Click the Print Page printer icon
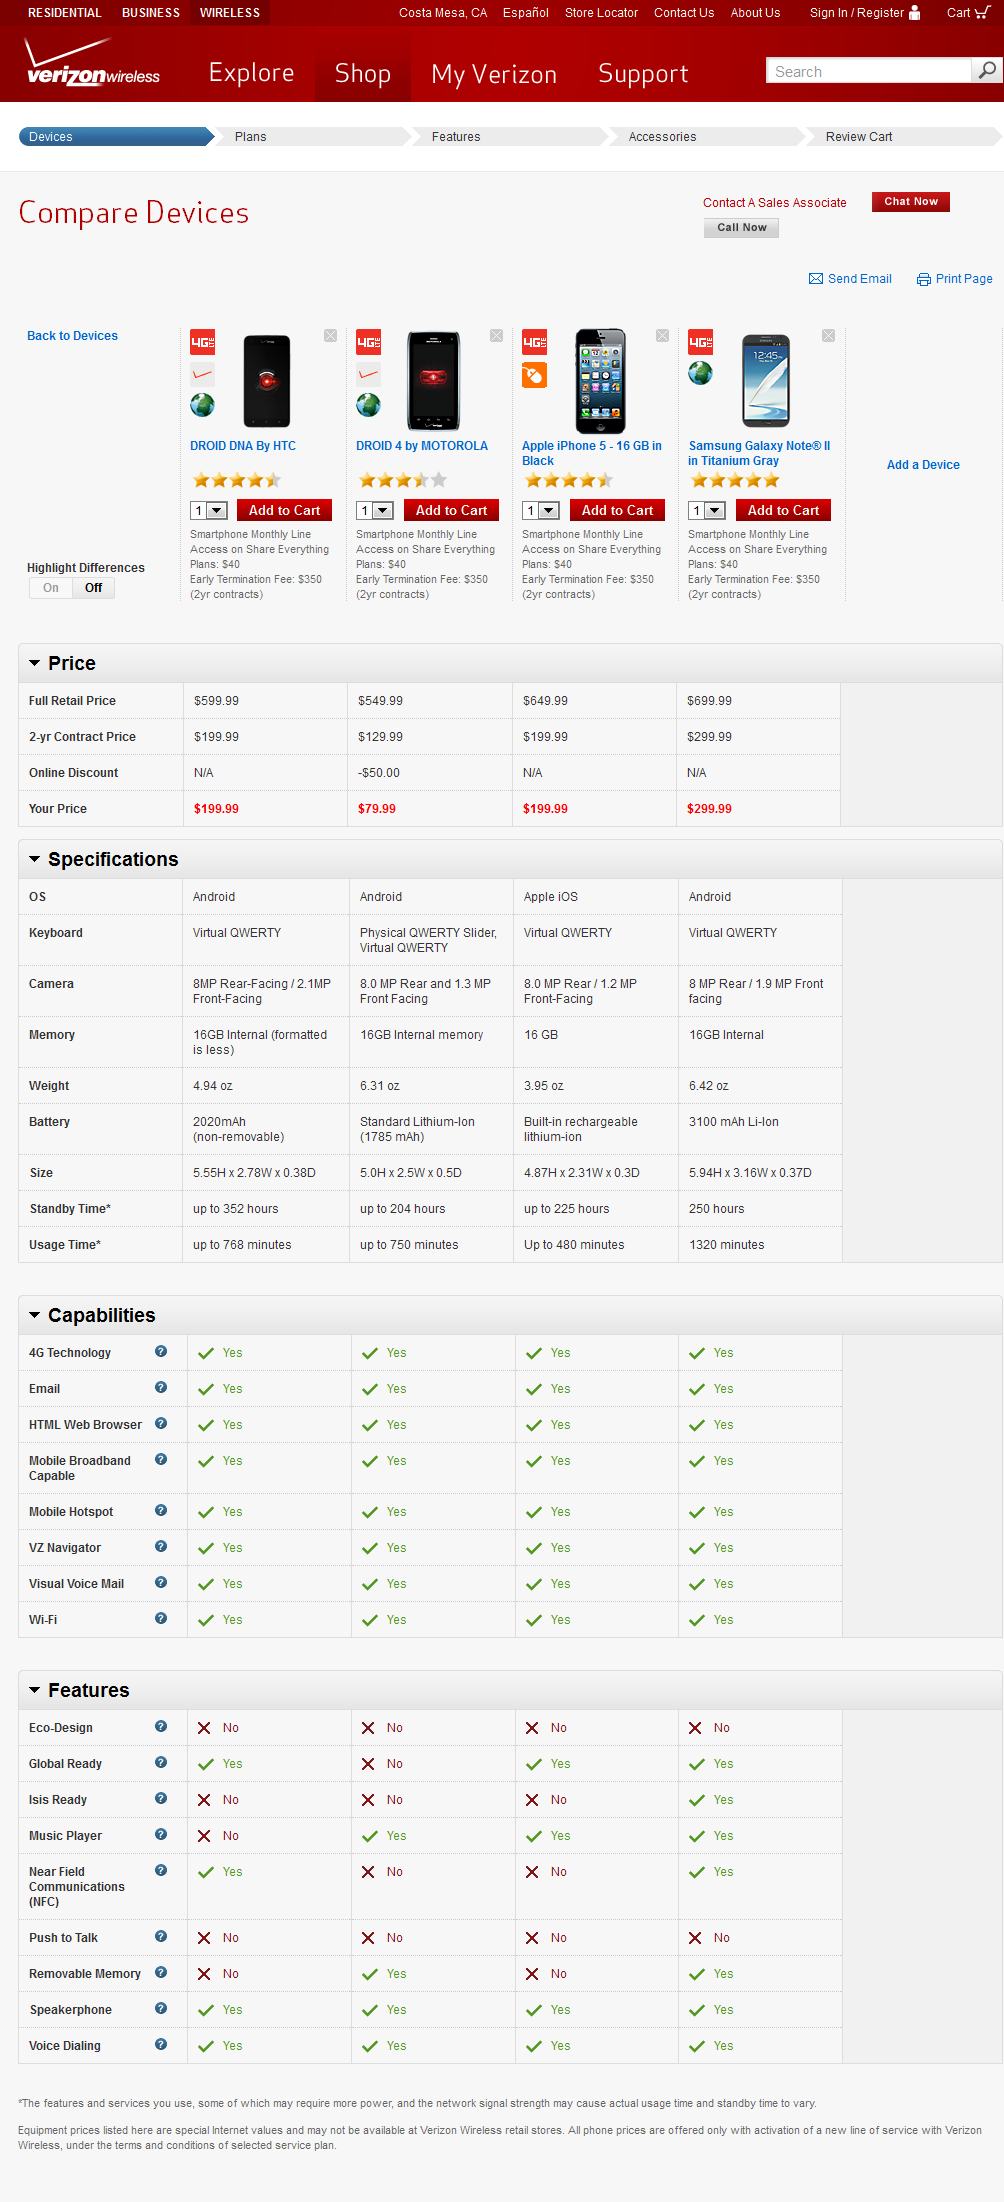This screenshot has width=1004, height=2202. tap(923, 280)
